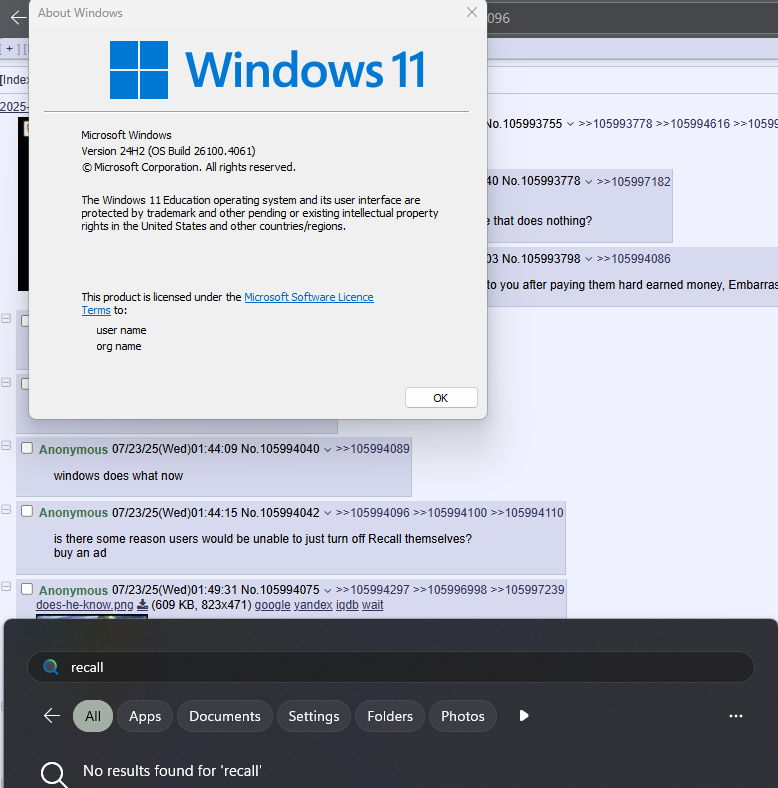The image size is (778, 788).
Task: Click 'buy an ad' post text
Action: tap(80, 553)
